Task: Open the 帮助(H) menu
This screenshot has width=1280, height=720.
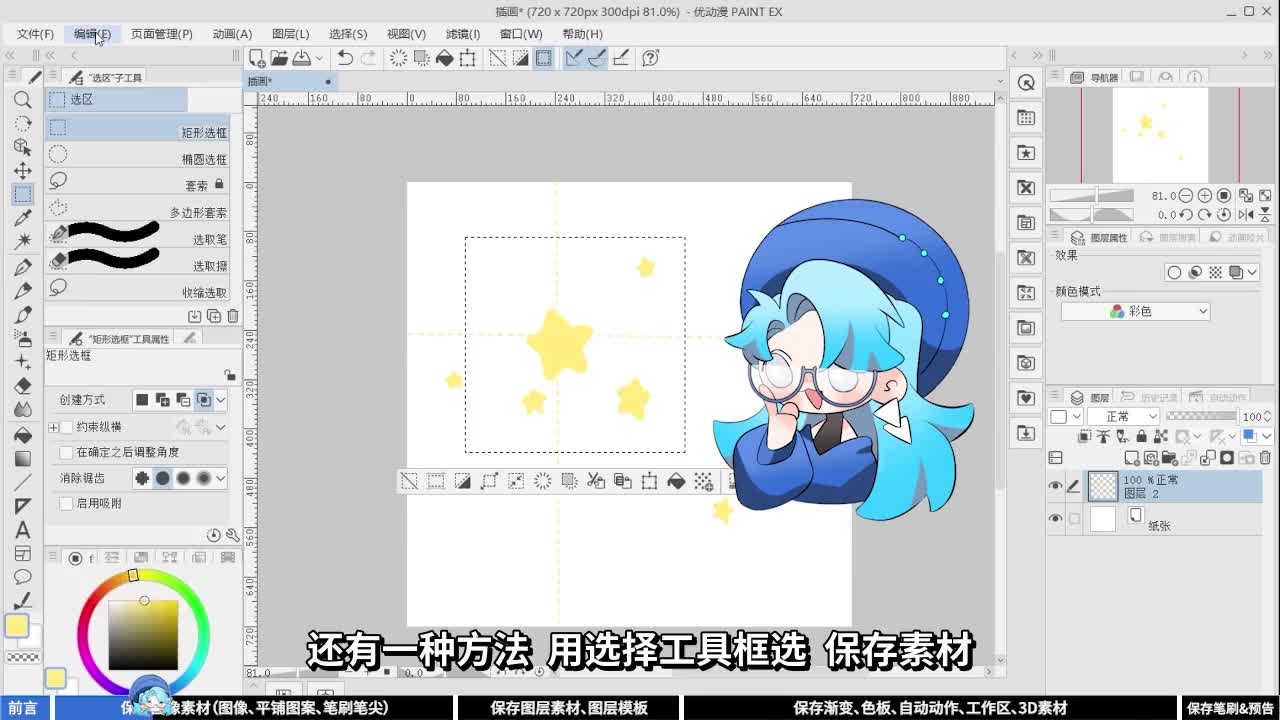Action: pyautogui.click(x=582, y=34)
